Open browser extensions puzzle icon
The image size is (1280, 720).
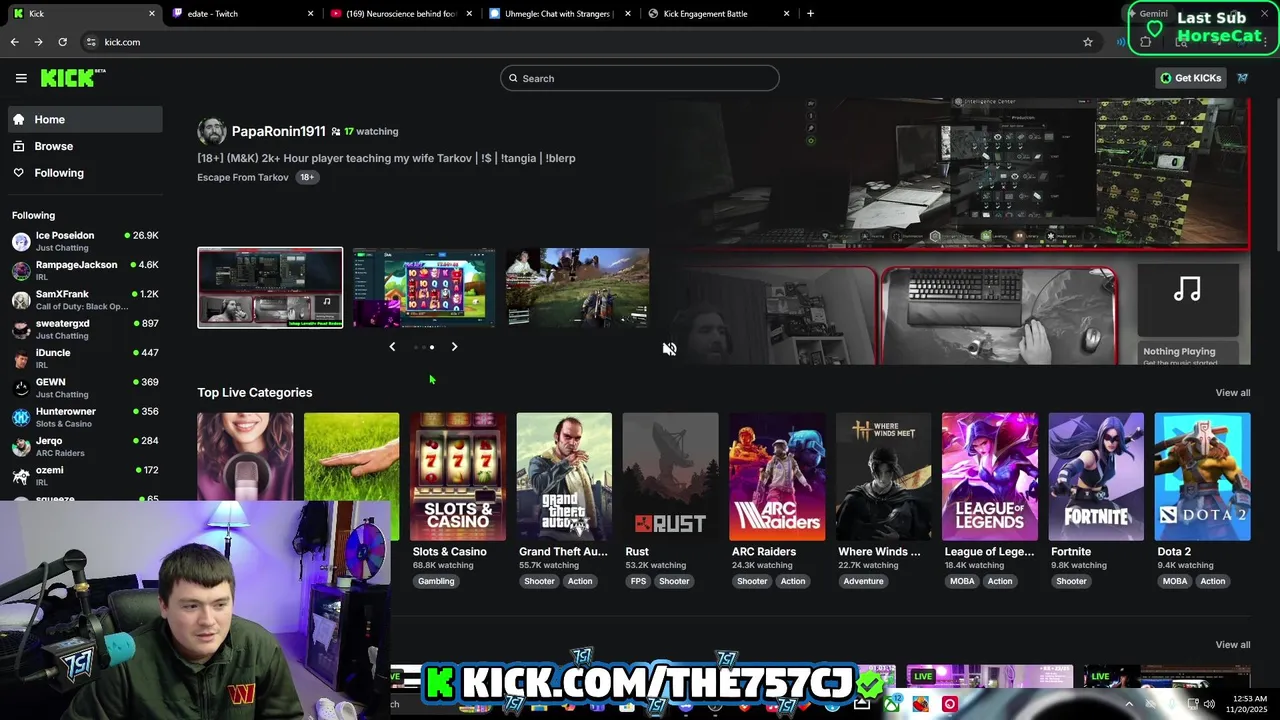(x=1146, y=42)
